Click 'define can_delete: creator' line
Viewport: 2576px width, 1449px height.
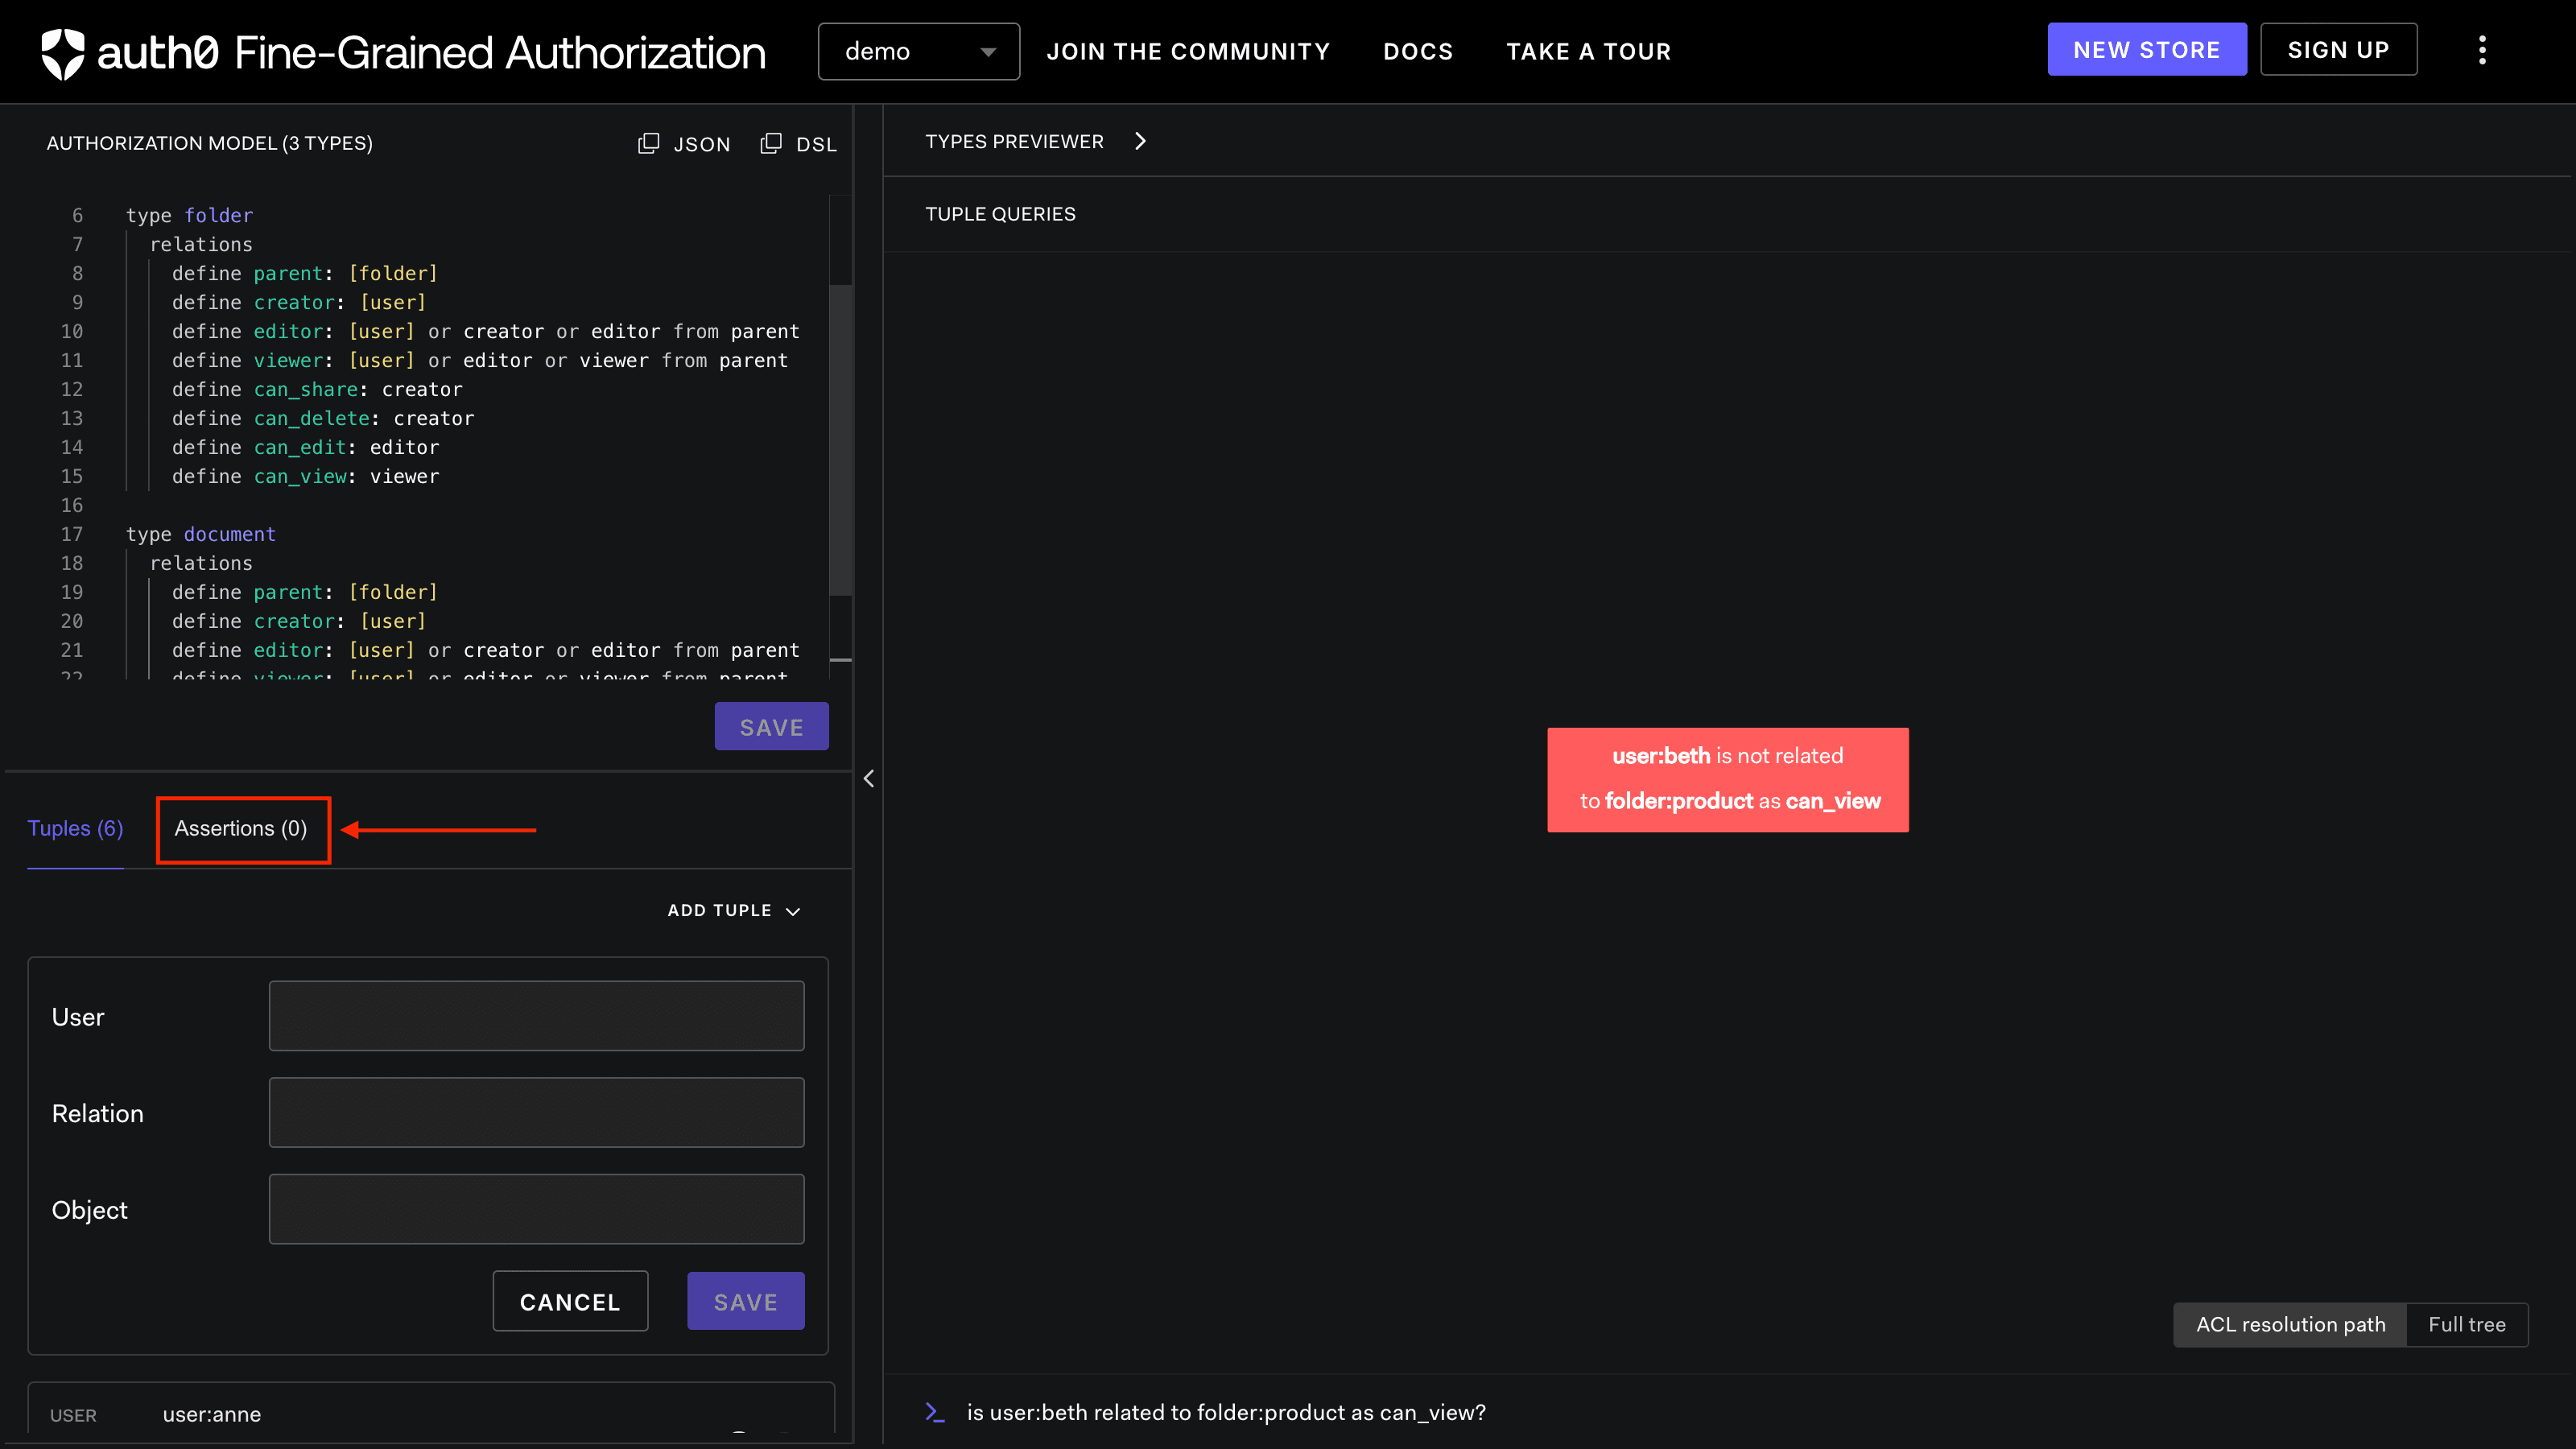pos(323,418)
